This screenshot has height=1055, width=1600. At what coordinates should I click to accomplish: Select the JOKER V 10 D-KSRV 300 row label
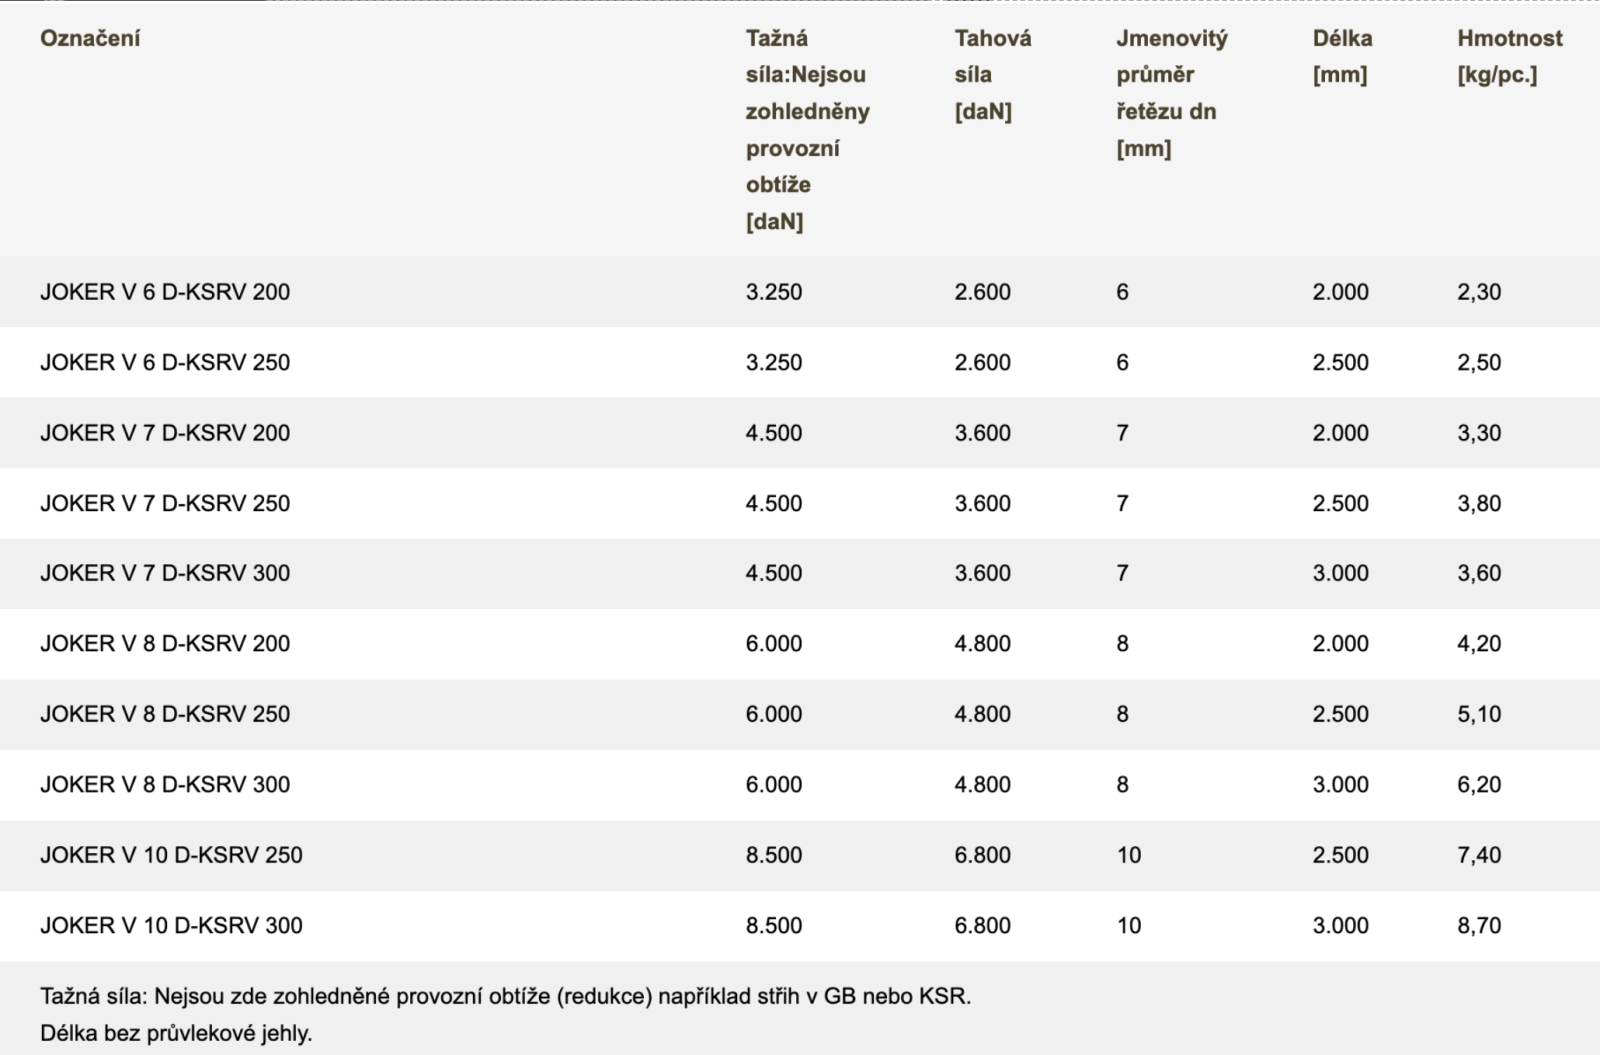(171, 925)
